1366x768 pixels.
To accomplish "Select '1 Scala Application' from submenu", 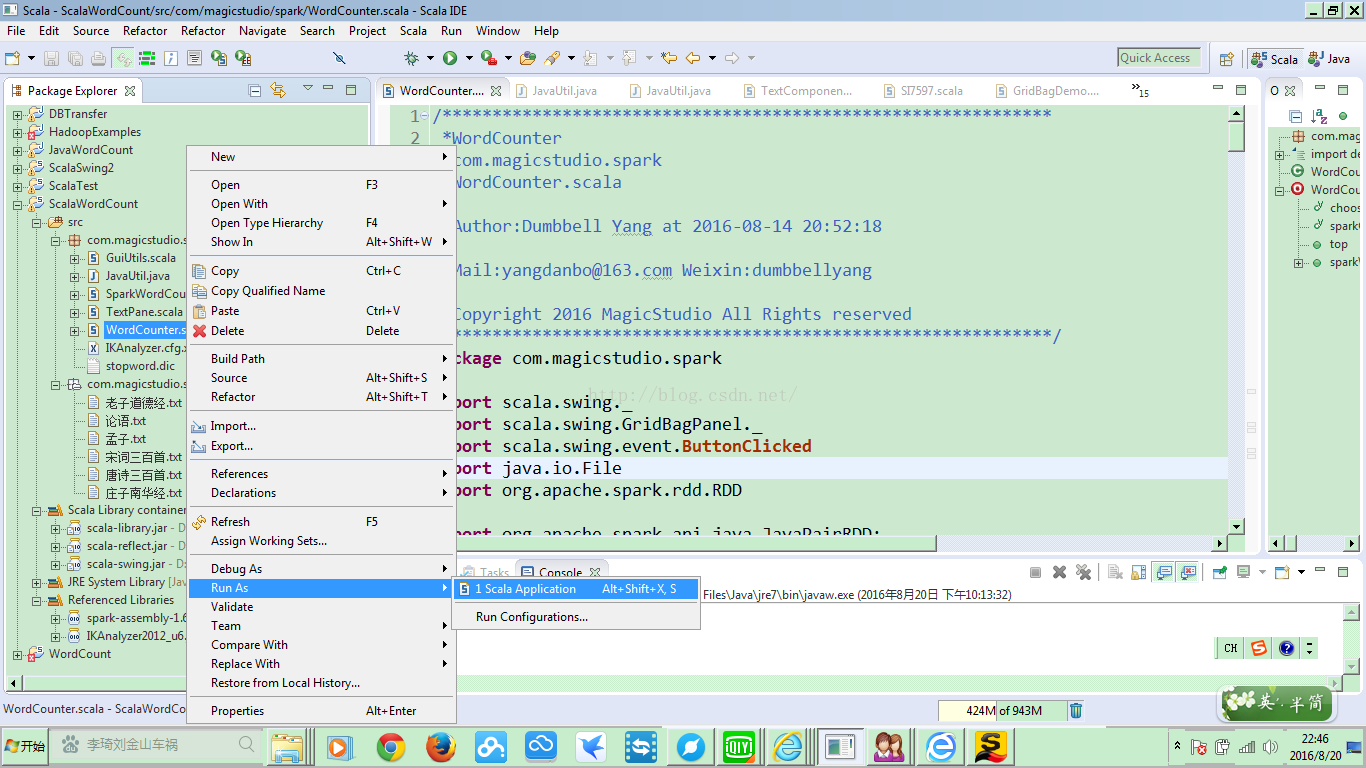I will click(x=525, y=589).
